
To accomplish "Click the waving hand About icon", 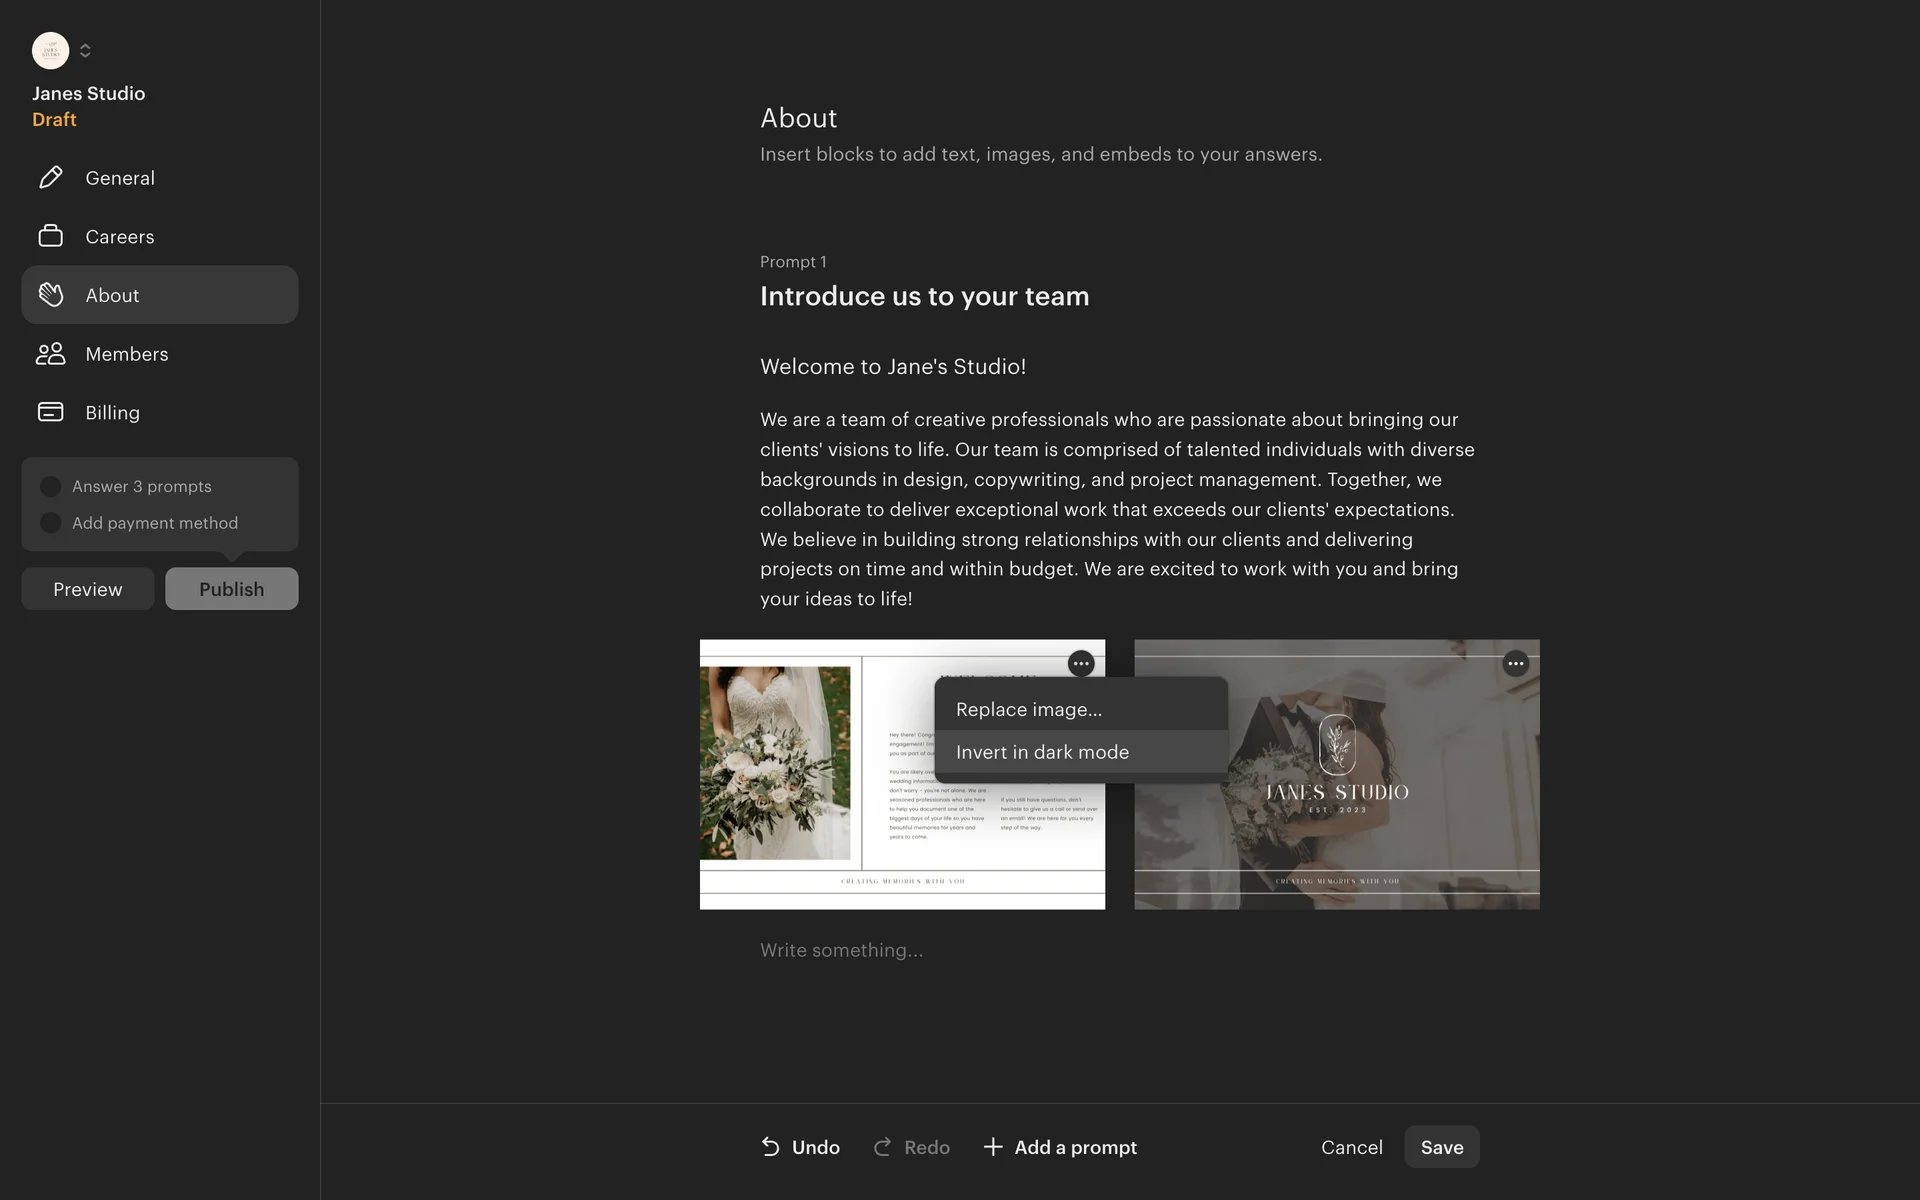I will (x=51, y=295).
